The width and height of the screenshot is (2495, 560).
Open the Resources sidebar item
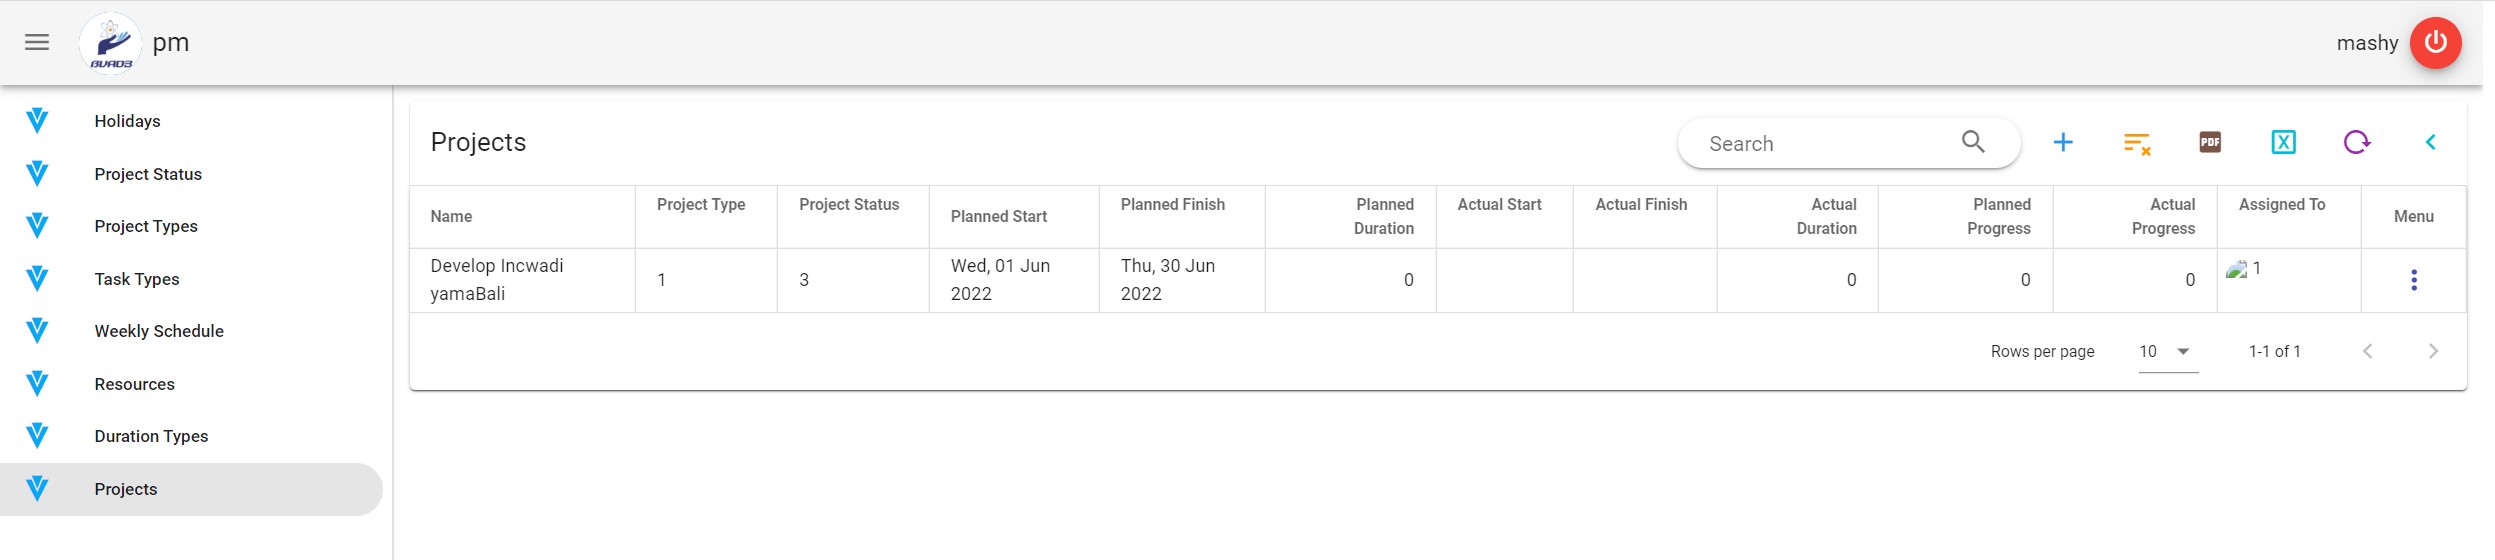[134, 384]
